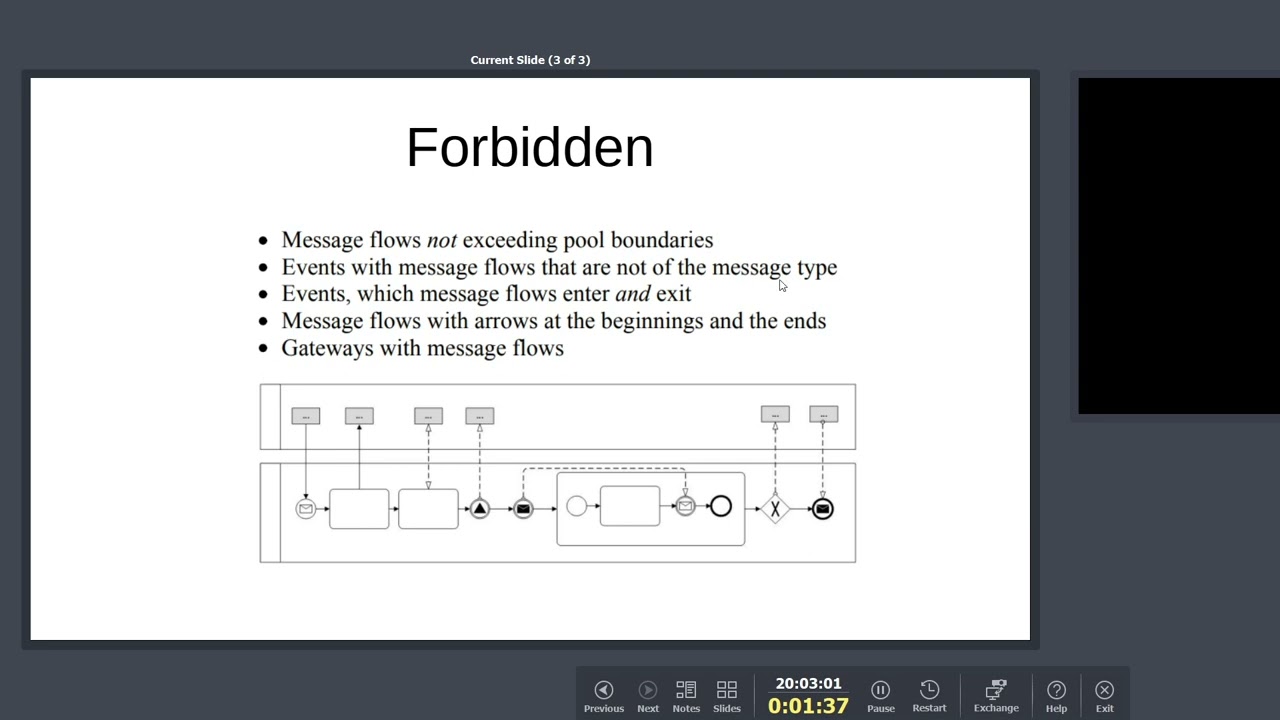Screen dimensions: 1280x720
Task: Select bullet about exceeding pool boundaries
Action: point(486,240)
